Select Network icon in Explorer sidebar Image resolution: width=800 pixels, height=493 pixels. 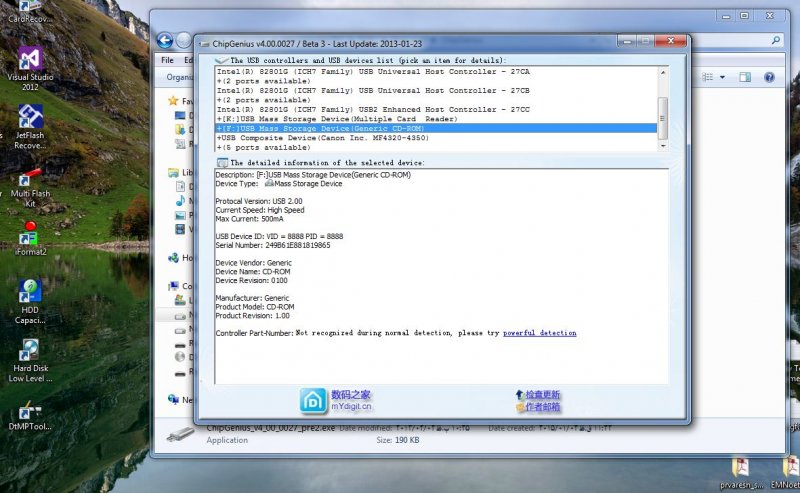(x=174, y=400)
